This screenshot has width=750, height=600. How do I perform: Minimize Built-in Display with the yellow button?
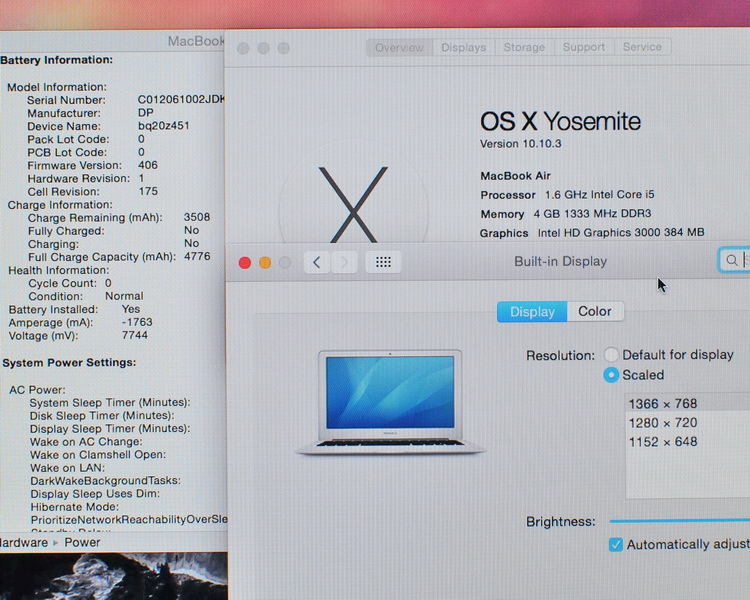tap(265, 263)
